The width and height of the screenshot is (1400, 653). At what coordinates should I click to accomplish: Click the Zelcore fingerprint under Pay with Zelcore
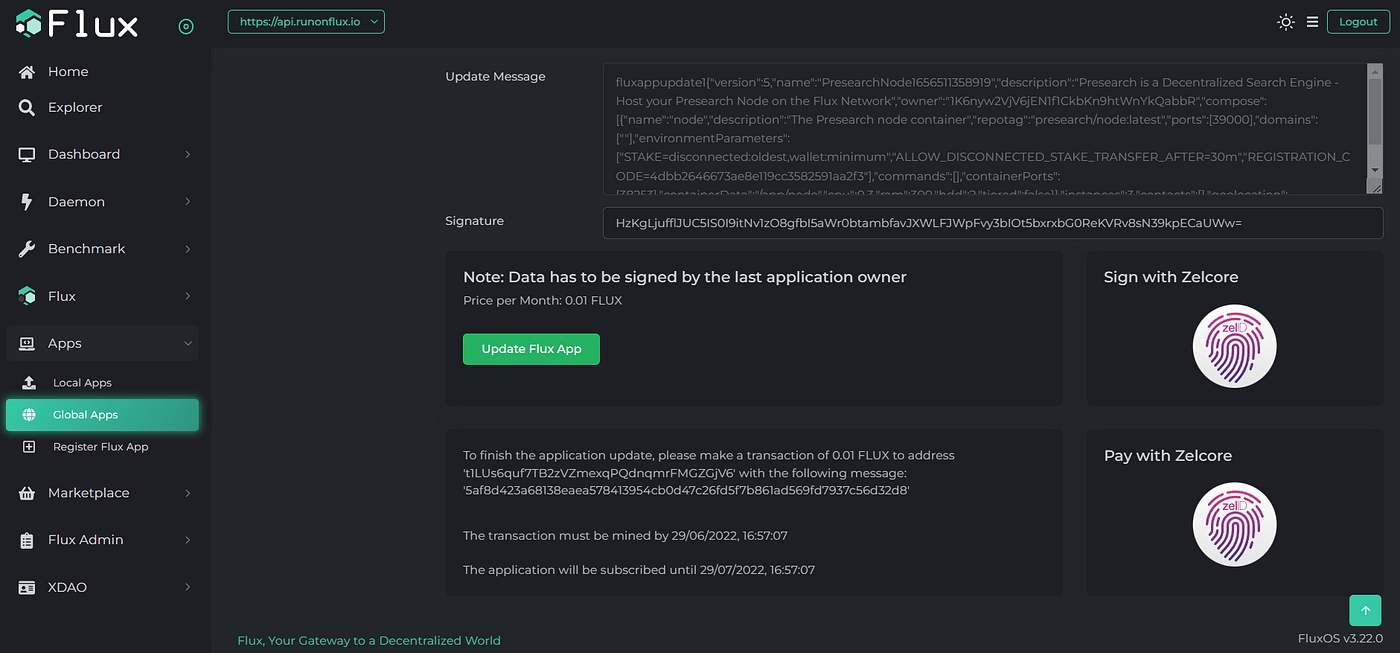coord(1234,525)
